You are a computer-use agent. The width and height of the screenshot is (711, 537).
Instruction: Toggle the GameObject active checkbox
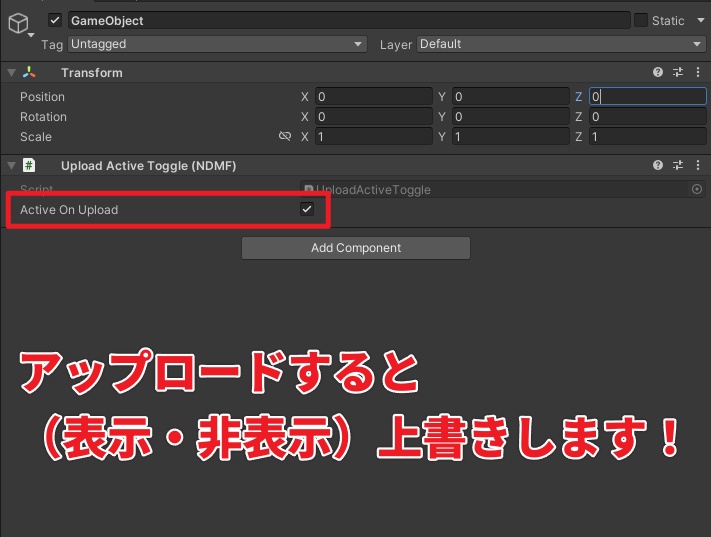[x=55, y=20]
